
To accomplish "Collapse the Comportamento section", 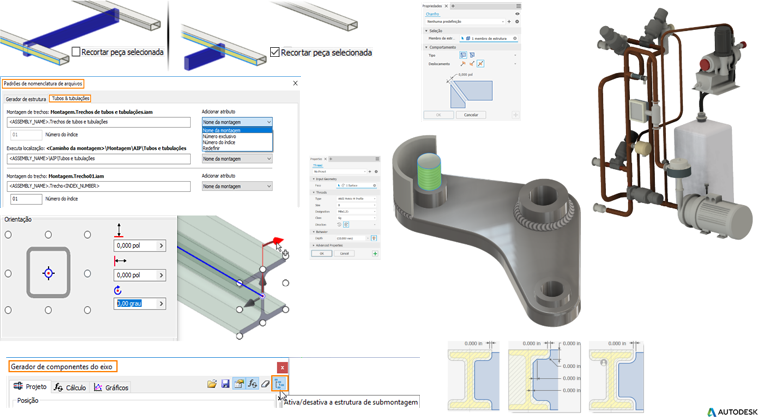I will tap(426, 47).
